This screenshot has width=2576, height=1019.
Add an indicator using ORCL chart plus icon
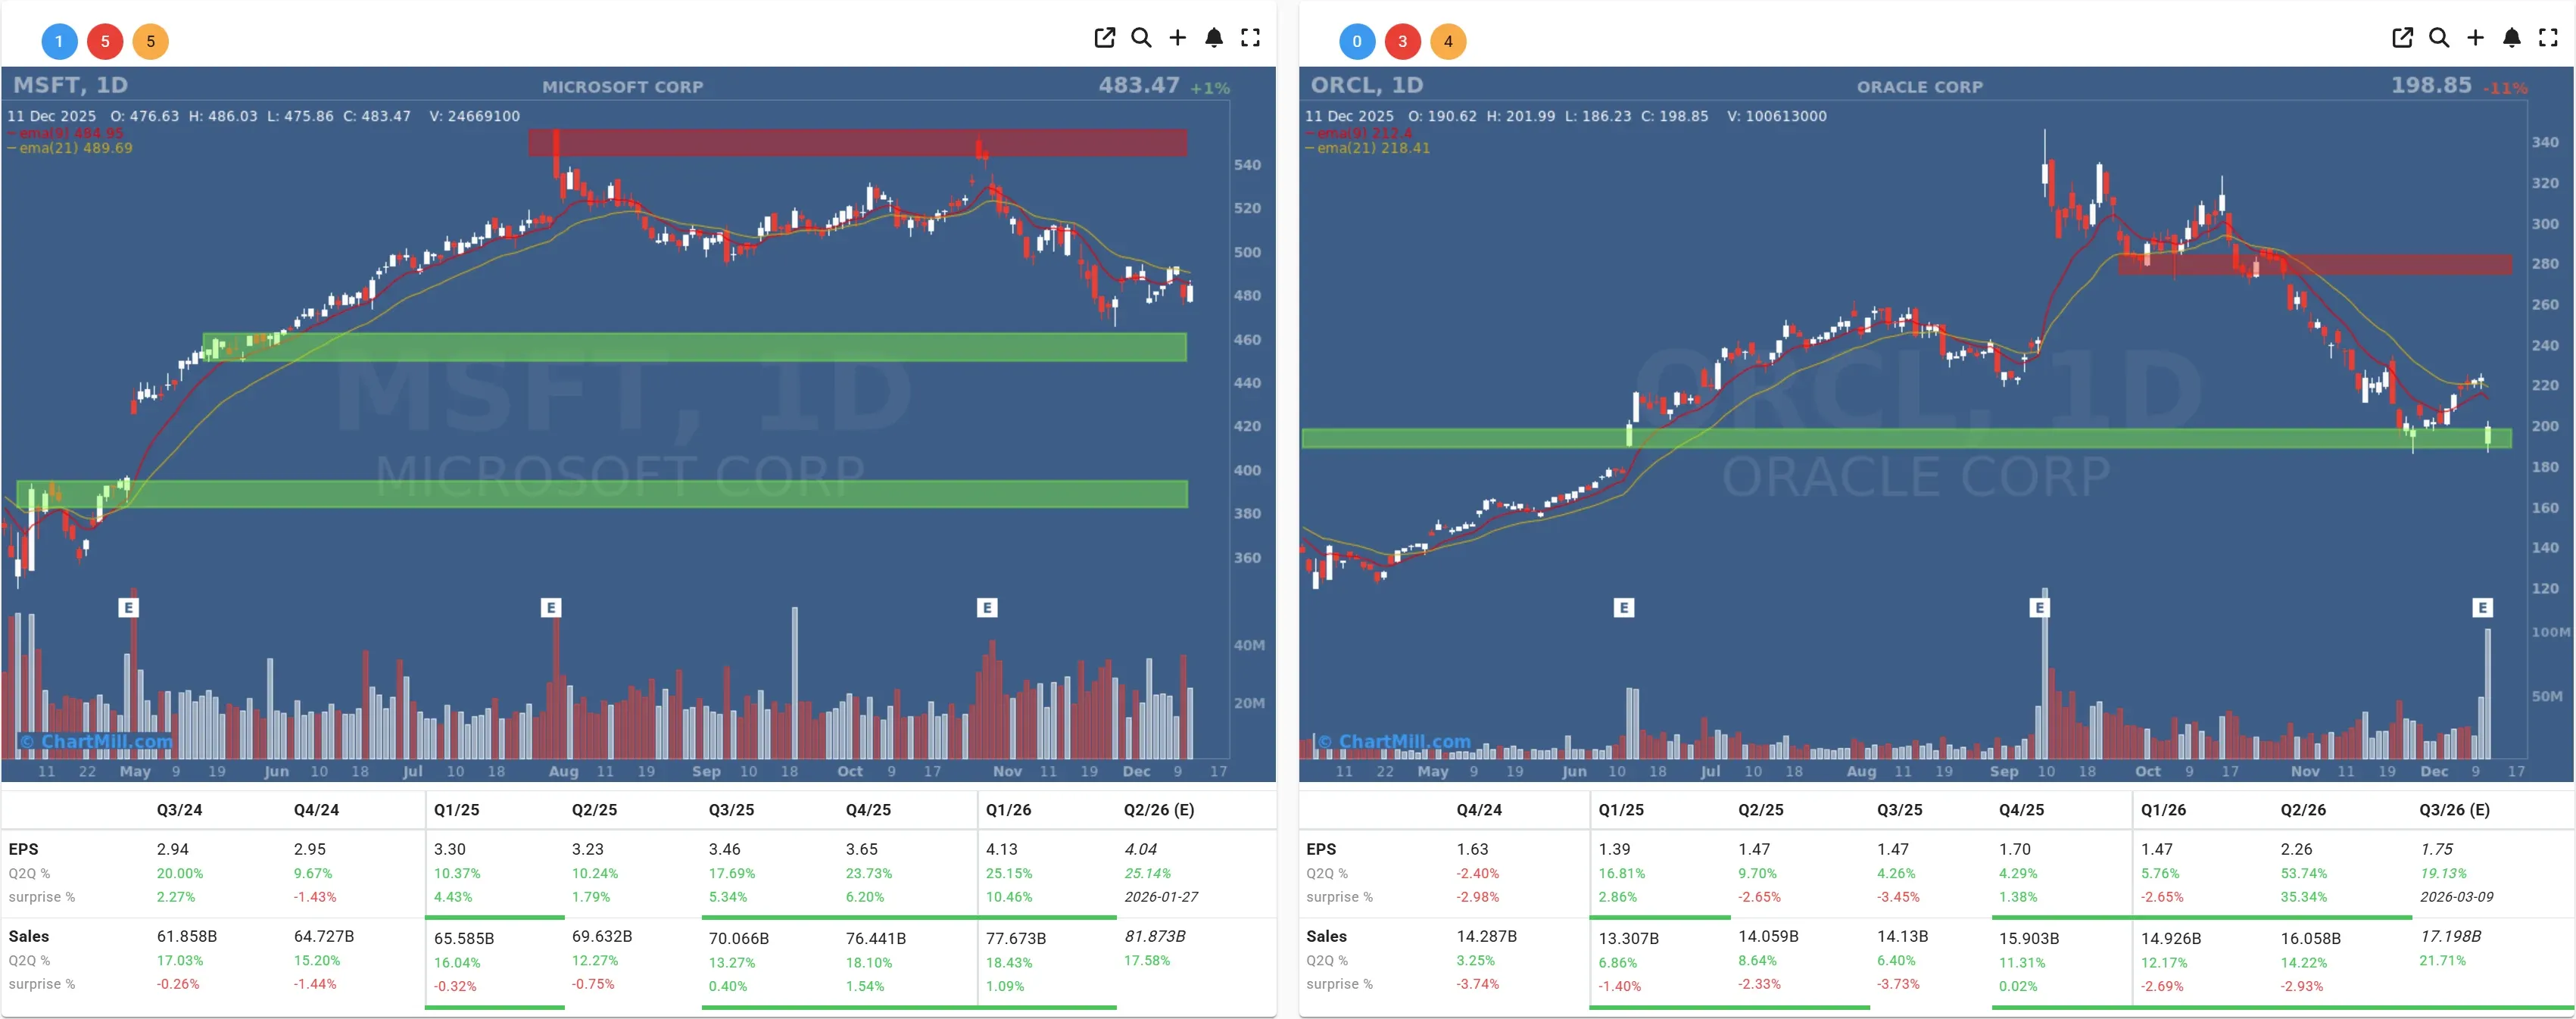pyautogui.click(x=2475, y=38)
